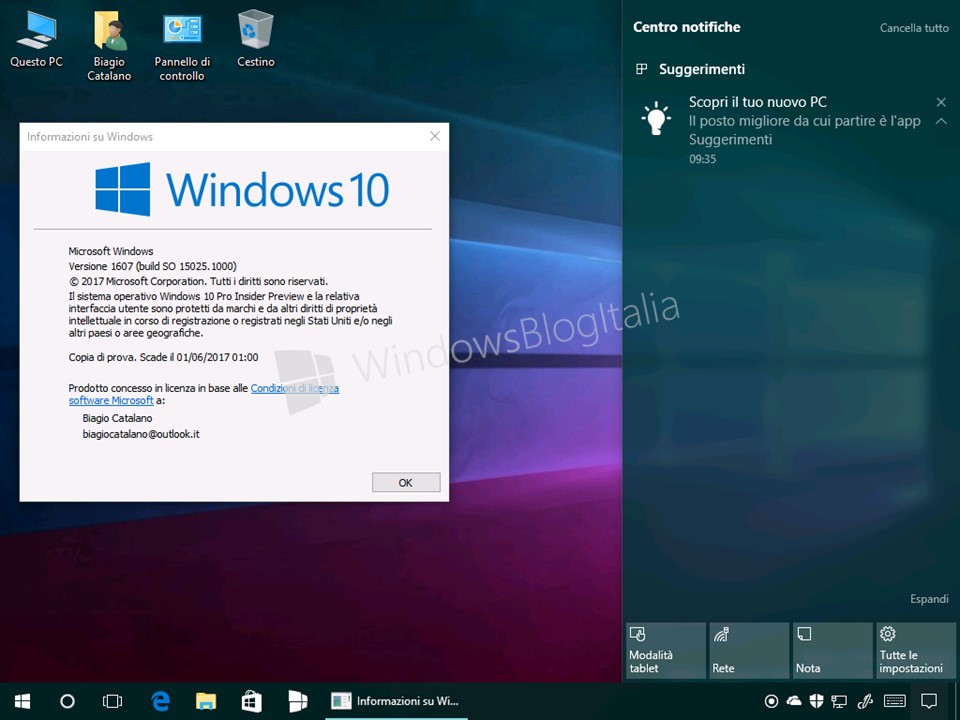Image resolution: width=960 pixels, height=720 pixels.
Task: Select the Biagio Catalano user folder icon
Action: pyautogui.click(x=109, y=47)
